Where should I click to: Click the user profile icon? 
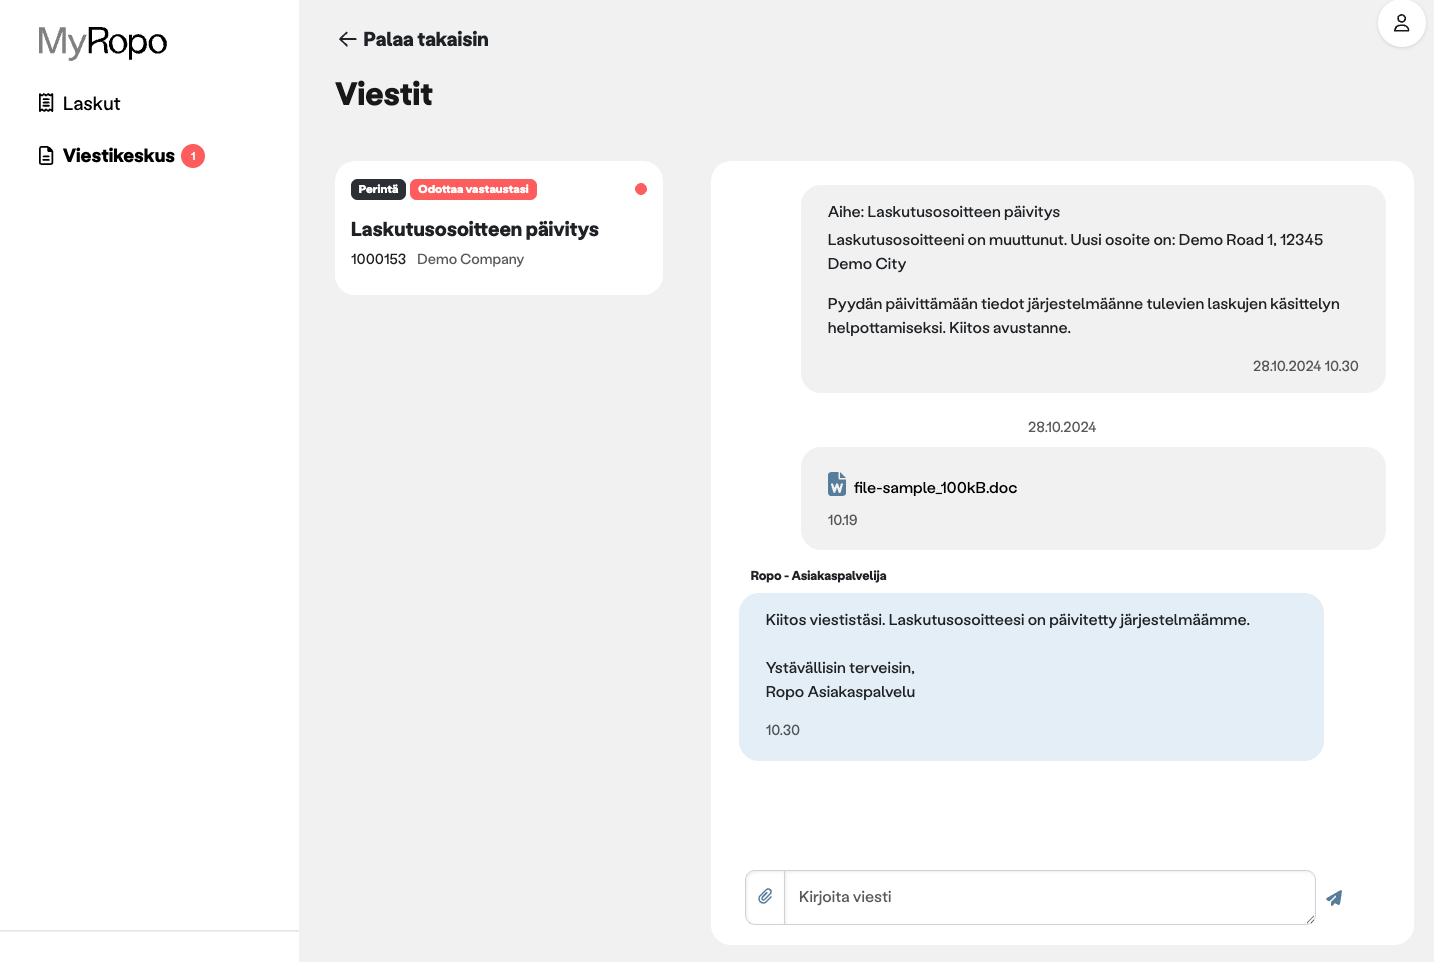coord(1401,23)
